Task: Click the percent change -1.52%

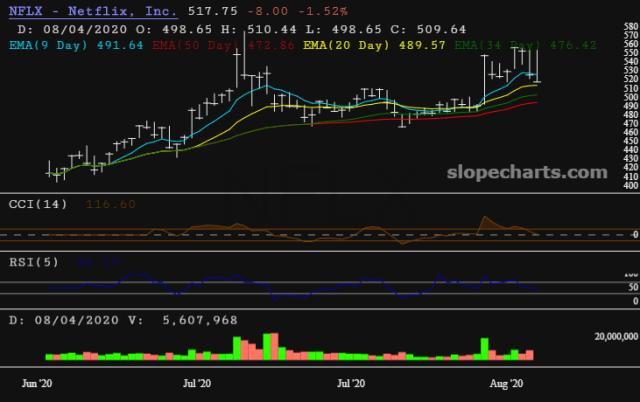Action: point(323,11)
